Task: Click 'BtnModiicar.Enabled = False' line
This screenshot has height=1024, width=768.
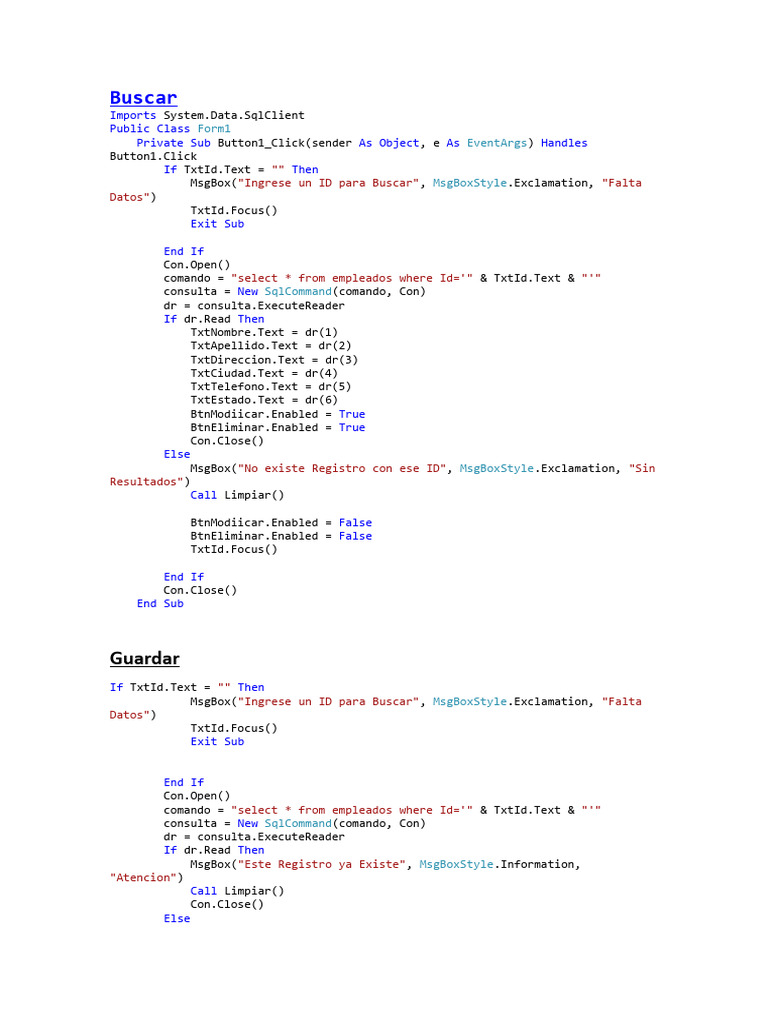Action: (281, 522)
